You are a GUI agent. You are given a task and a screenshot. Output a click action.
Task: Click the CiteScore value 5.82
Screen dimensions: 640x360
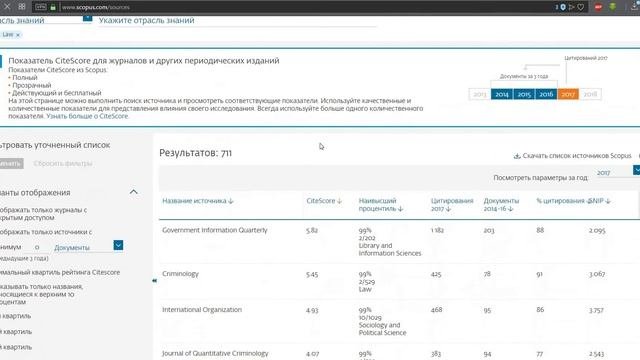coord(312,231)
